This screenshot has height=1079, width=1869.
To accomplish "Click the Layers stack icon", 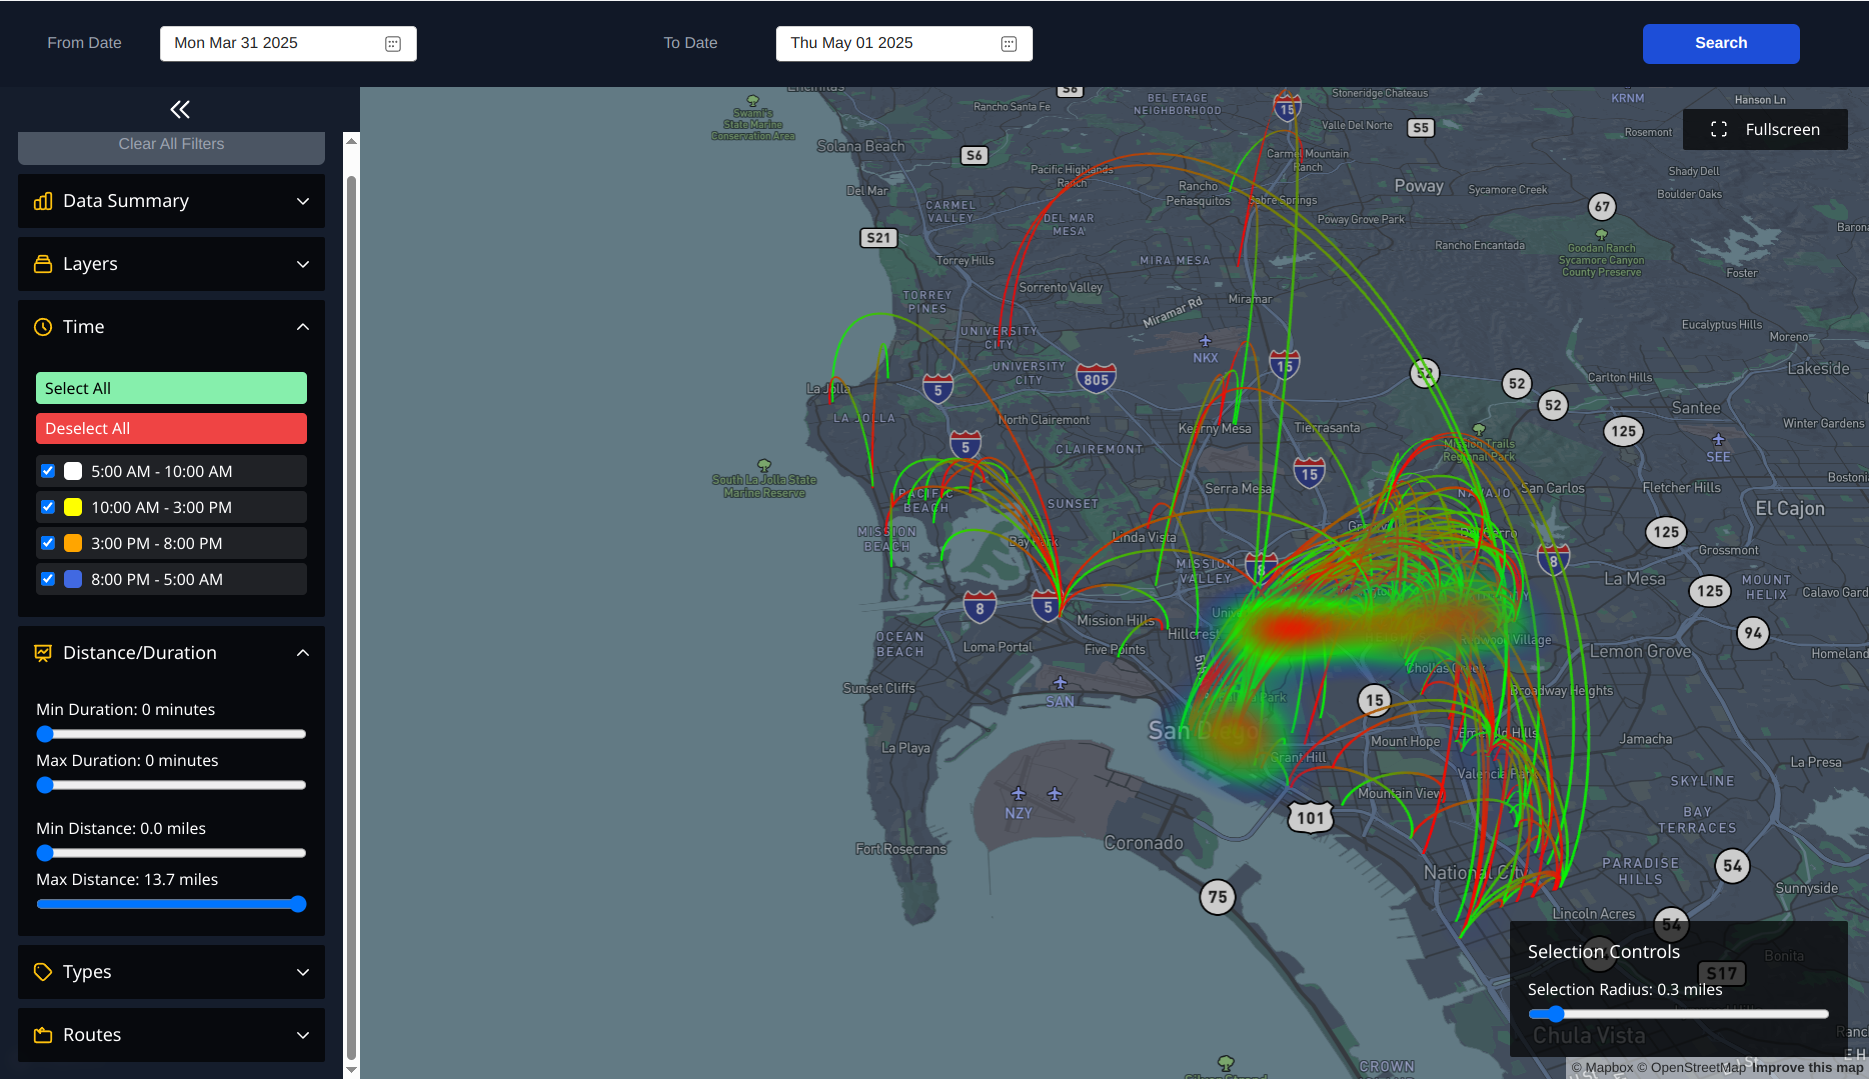I will (43, 264).
